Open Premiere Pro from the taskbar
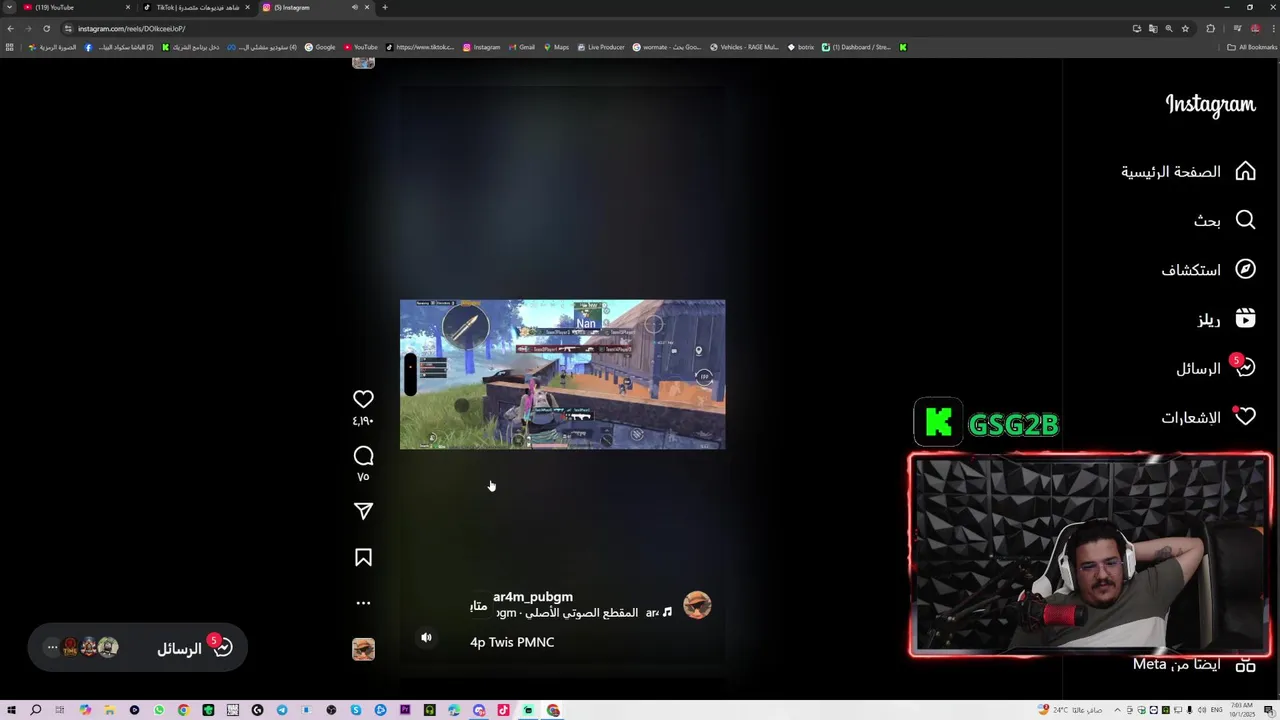Screen dimensions: 1280x720 tap(405, 710)
